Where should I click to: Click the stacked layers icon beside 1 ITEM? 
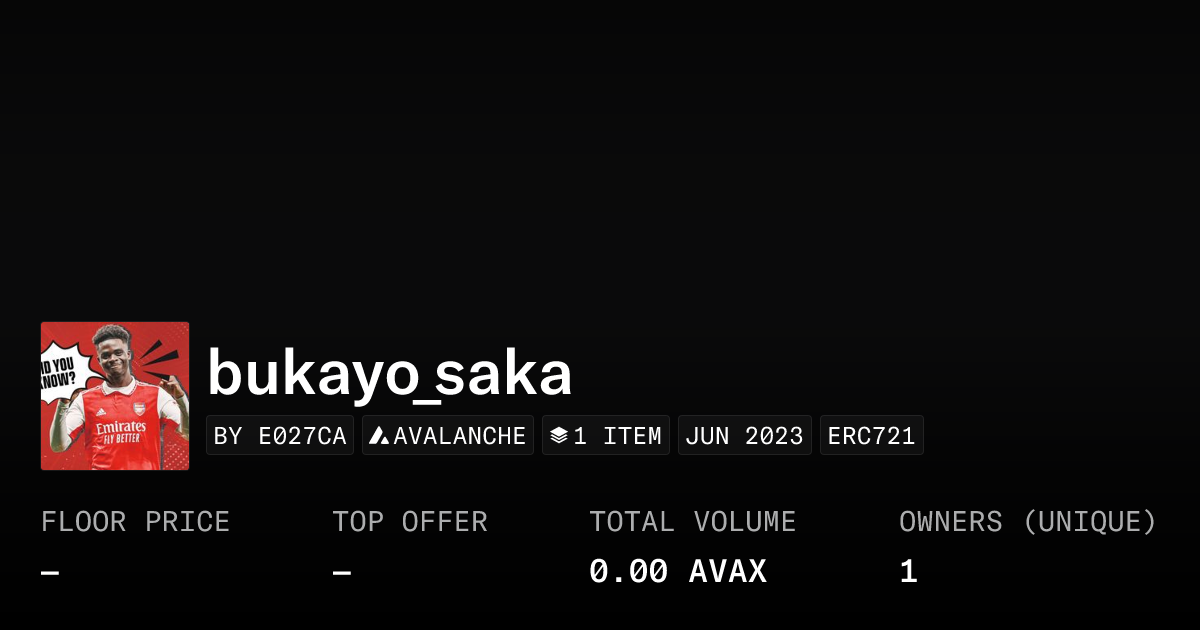558,434
